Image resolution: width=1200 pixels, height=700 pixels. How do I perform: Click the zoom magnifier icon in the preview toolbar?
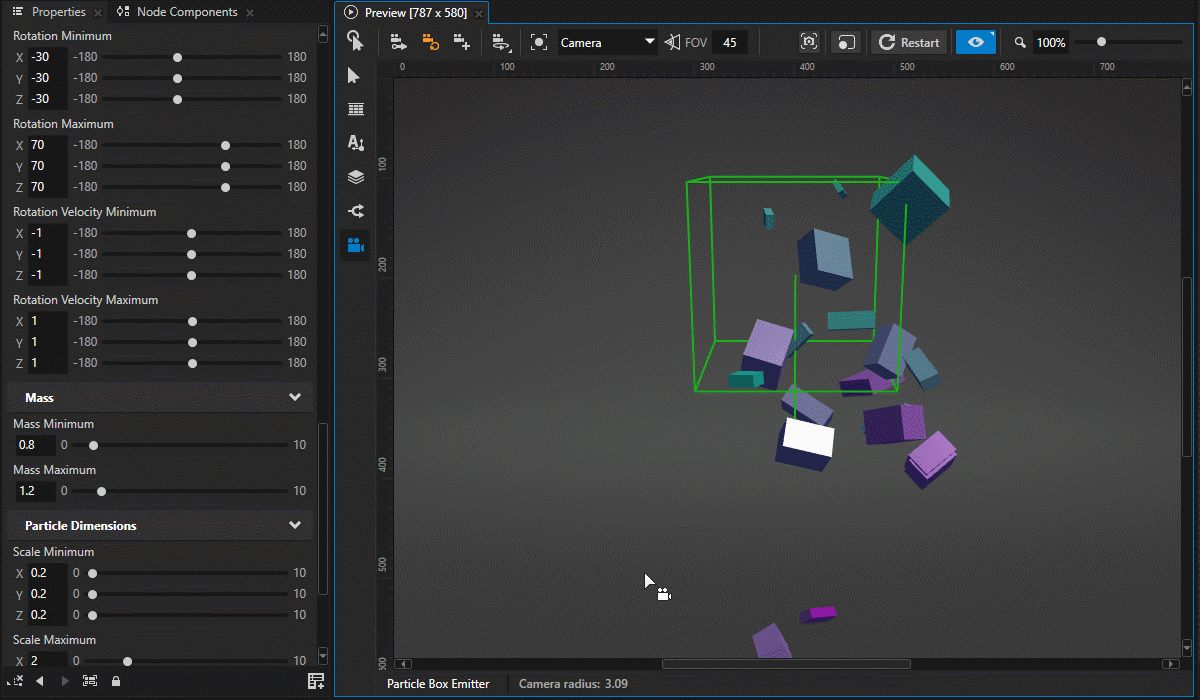tap(1020, 42)
